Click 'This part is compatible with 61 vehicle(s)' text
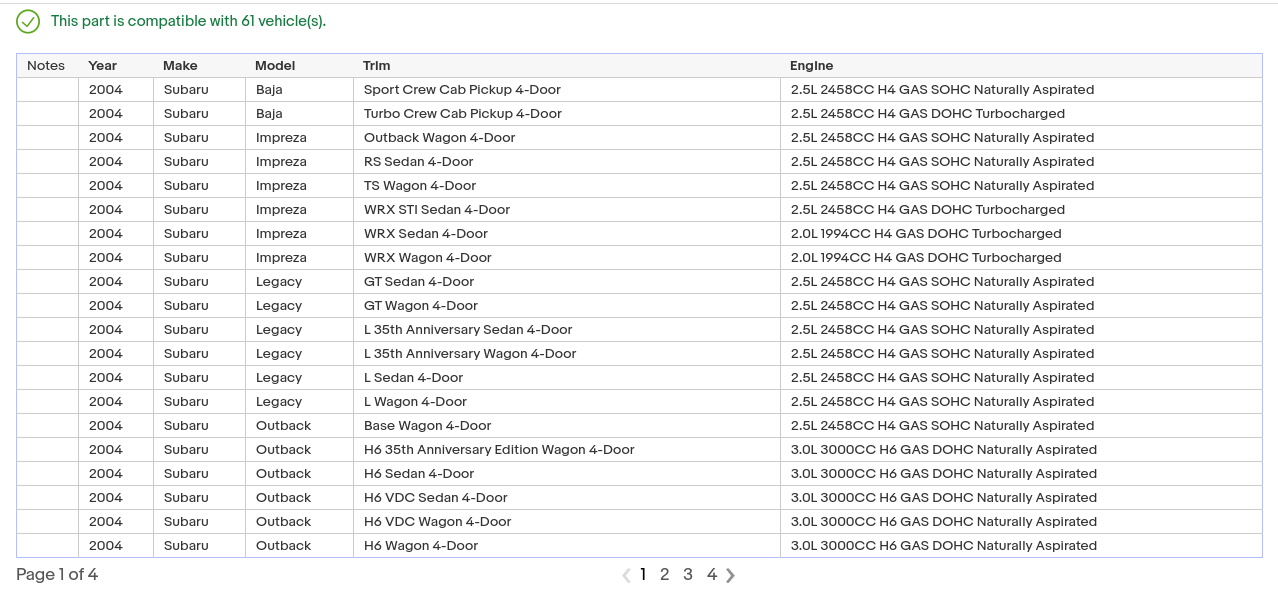Screen dimensions: 1278x590 coord(188,21)
